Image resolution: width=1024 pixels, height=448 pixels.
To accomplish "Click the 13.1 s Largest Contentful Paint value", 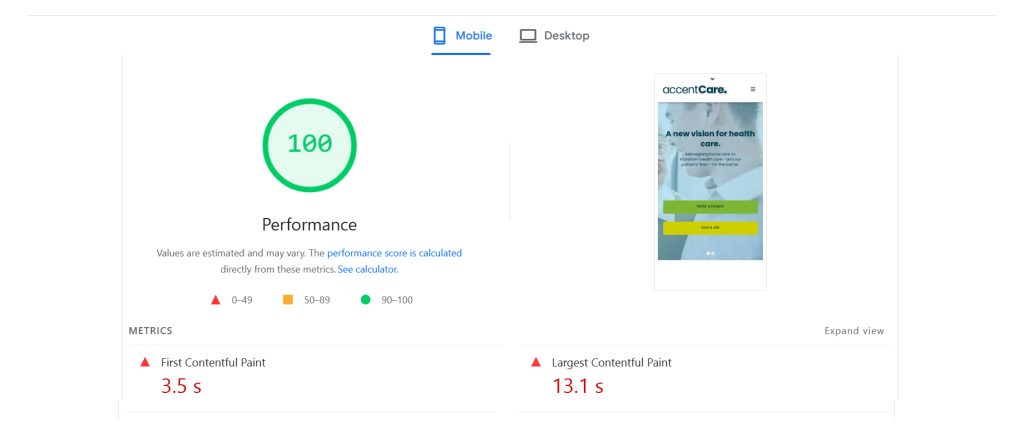I will click(x=577, y=386).
